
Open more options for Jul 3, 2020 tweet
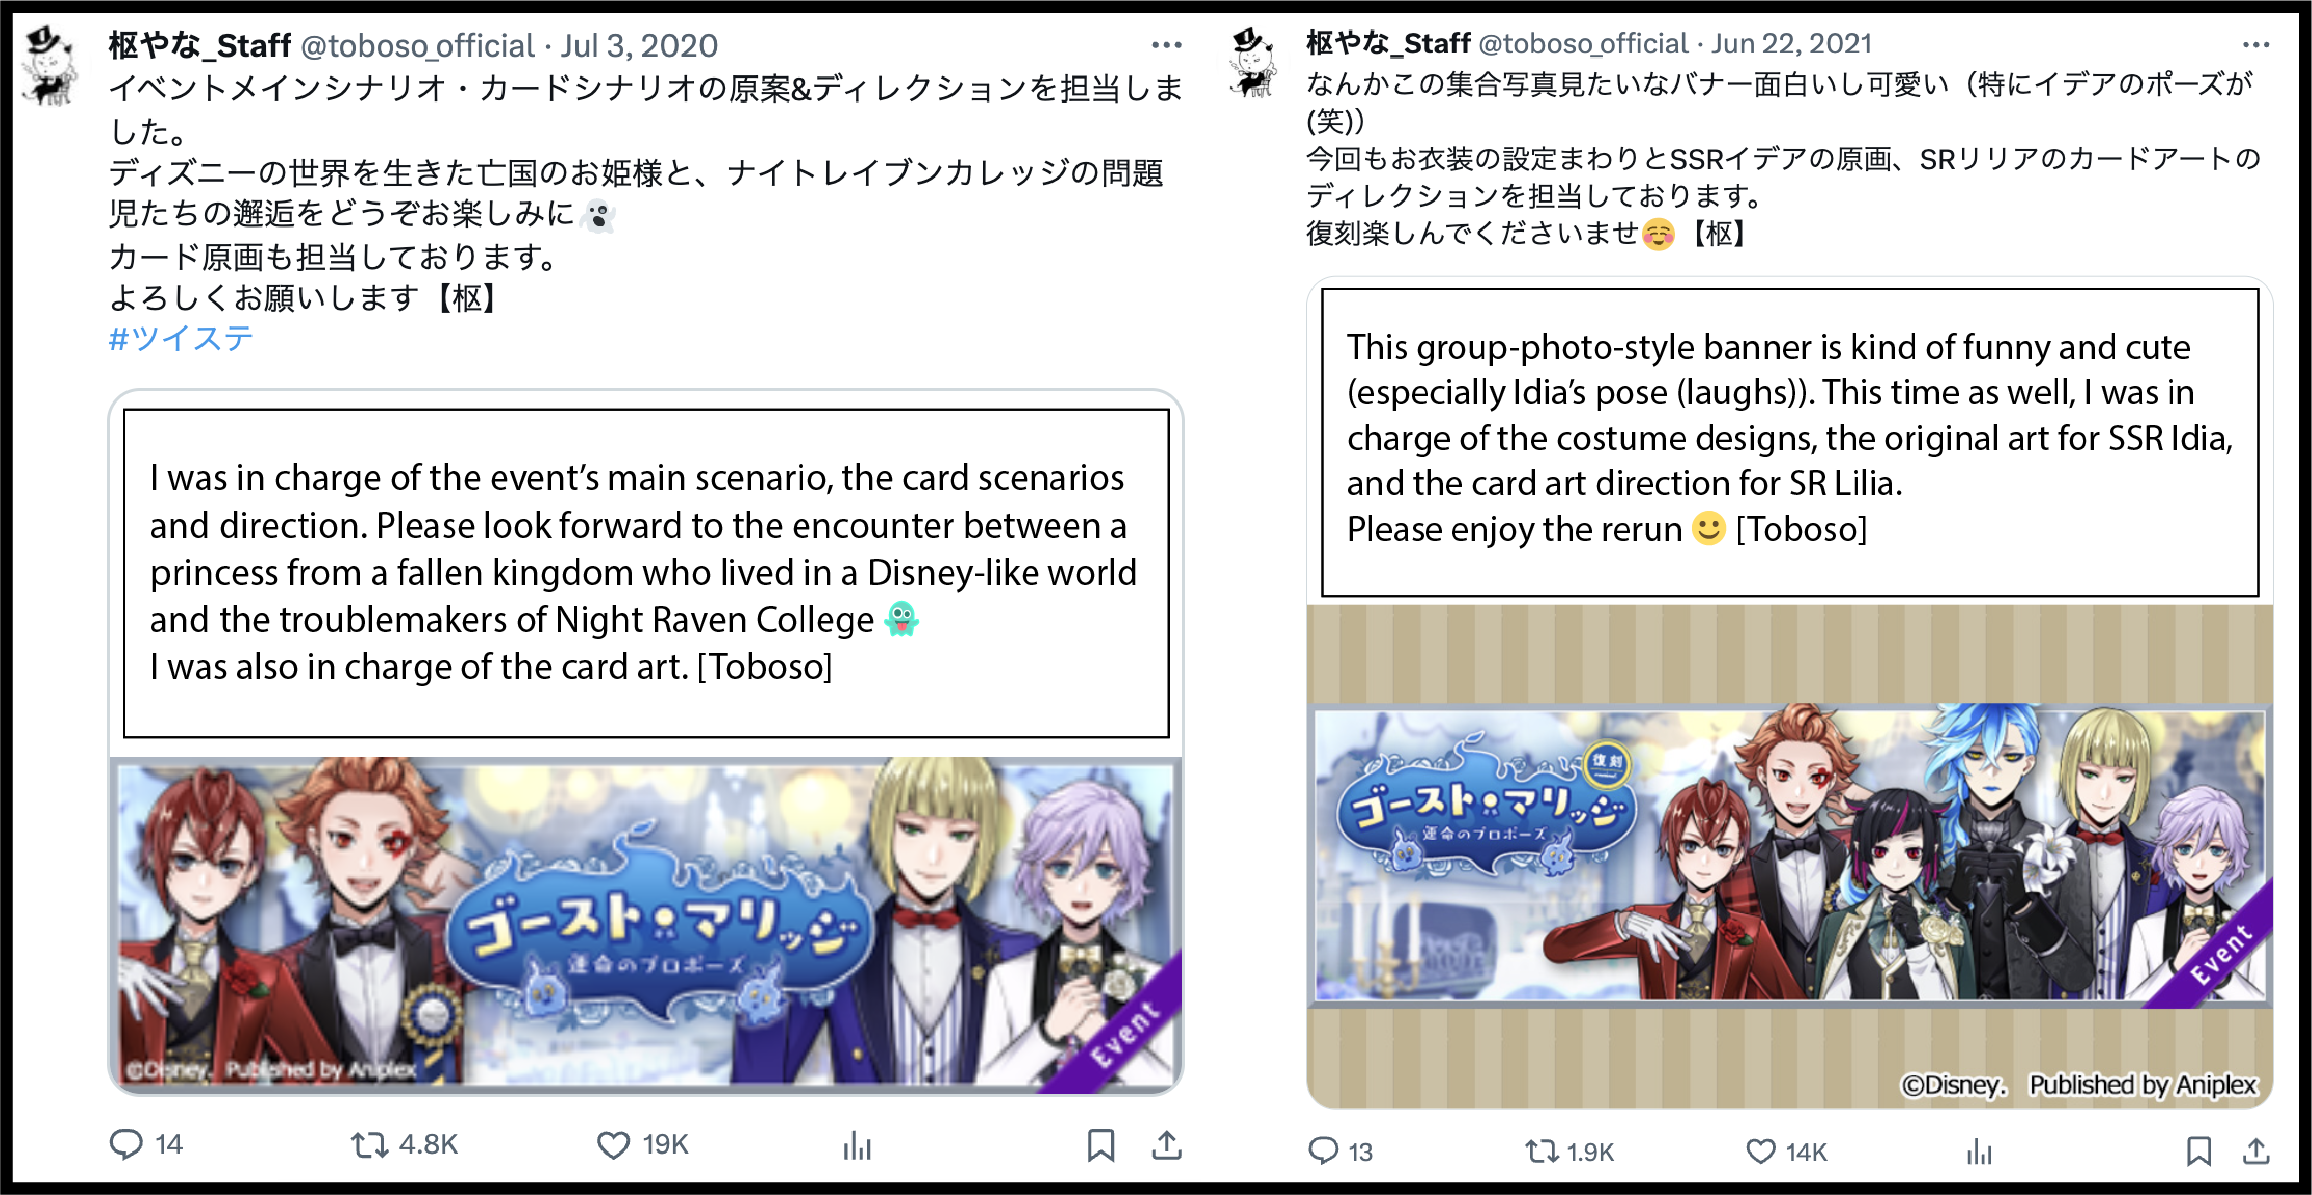click(1166, 45)
